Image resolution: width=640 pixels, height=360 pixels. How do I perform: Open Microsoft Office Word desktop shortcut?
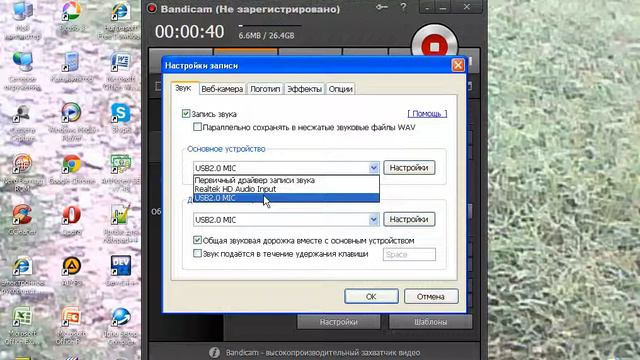pos(120,62)
